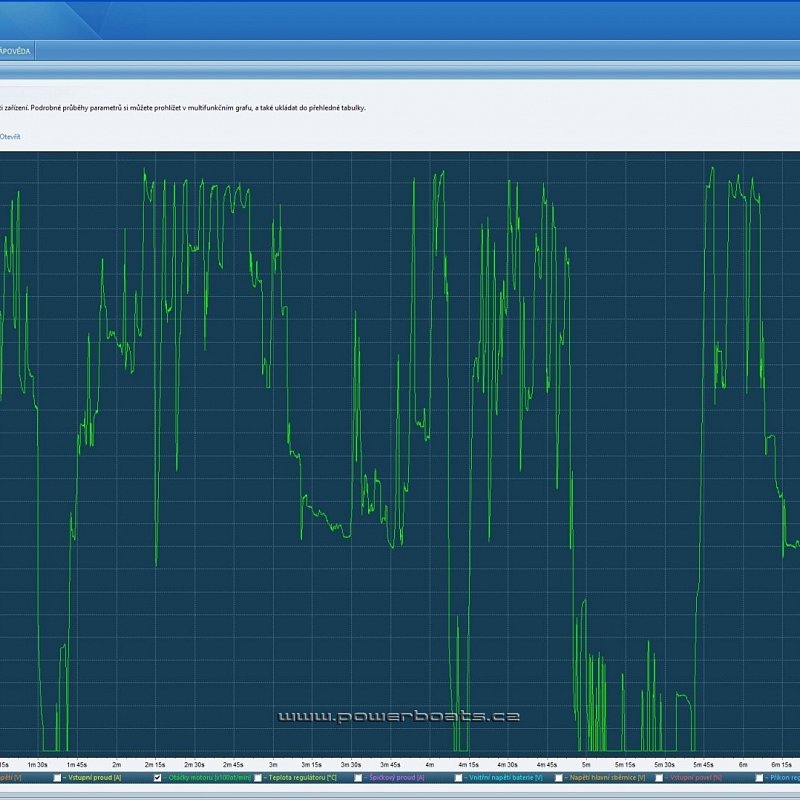Enable the Teplota regulátoru [°C] checkbox
800x800 pixels.
coord(258,777)
